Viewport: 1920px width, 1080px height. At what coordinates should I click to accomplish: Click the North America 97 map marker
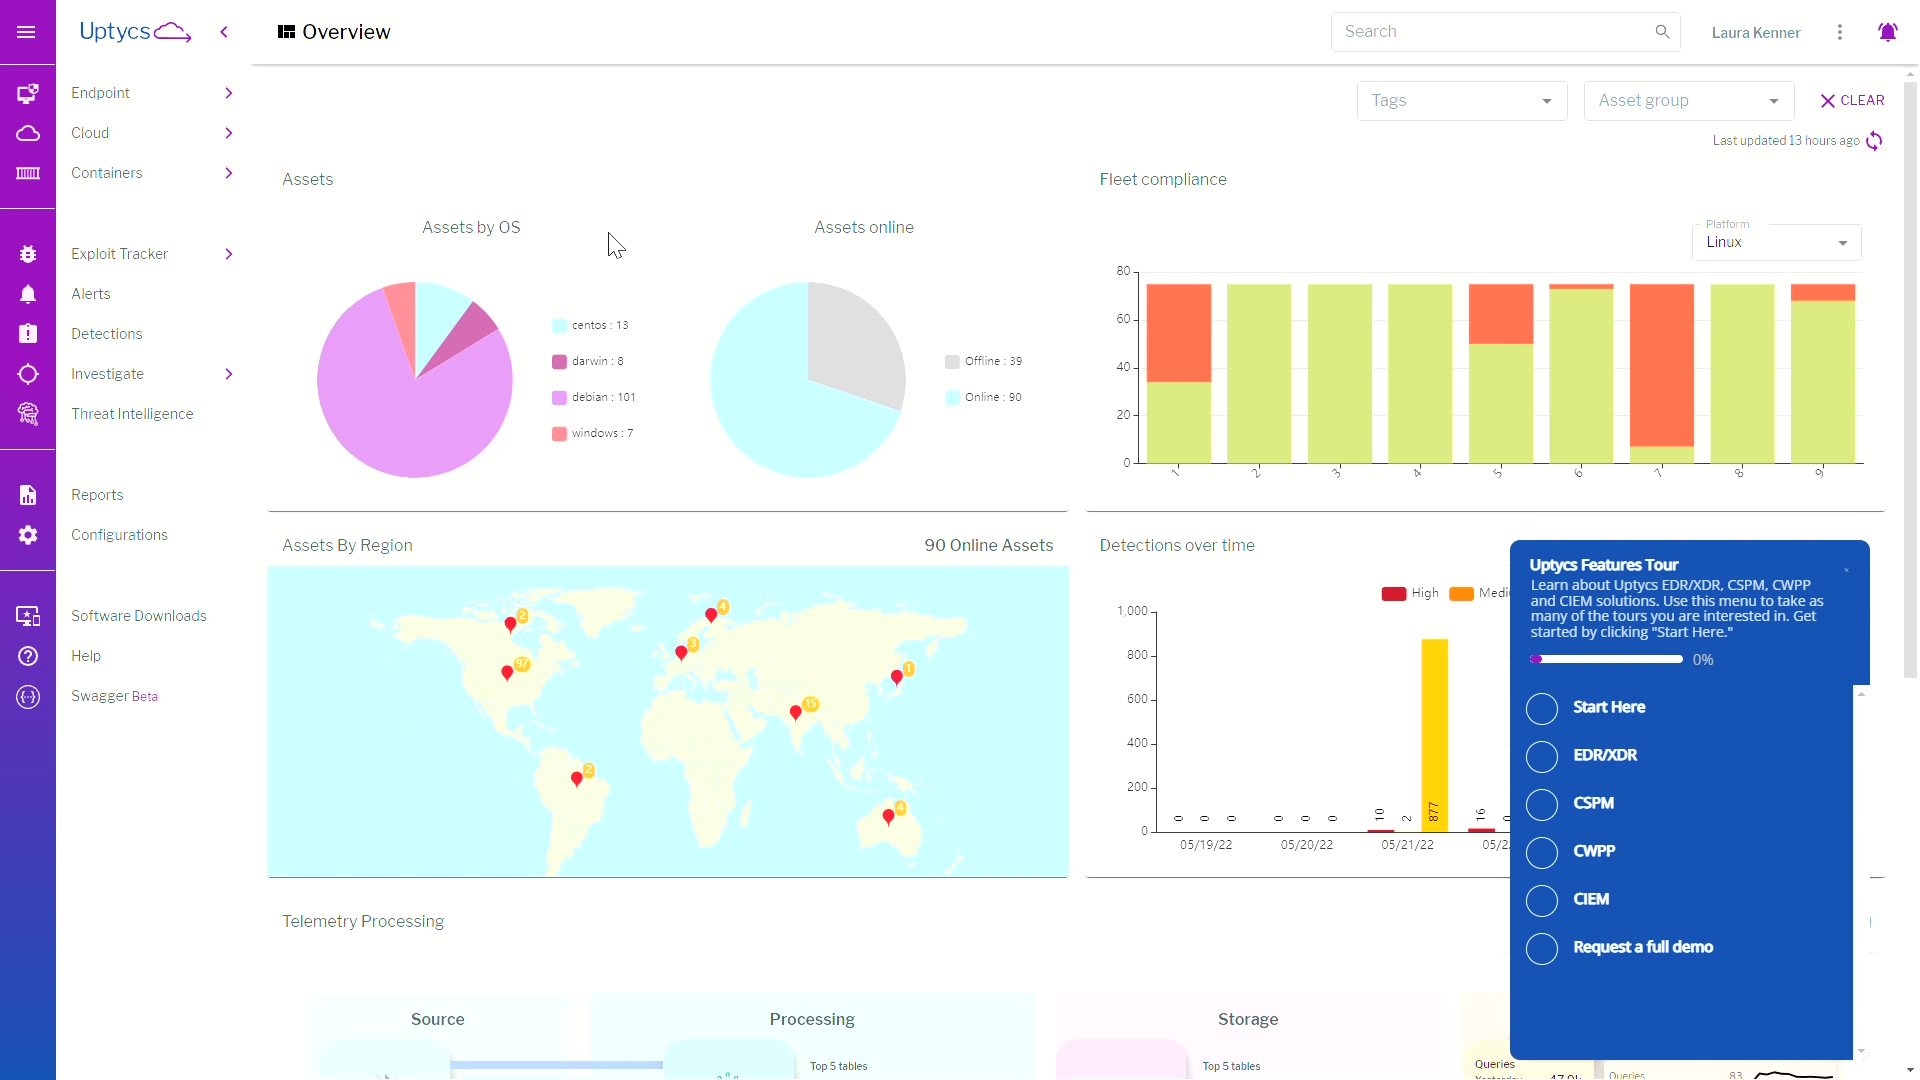(x=507, y=673)
